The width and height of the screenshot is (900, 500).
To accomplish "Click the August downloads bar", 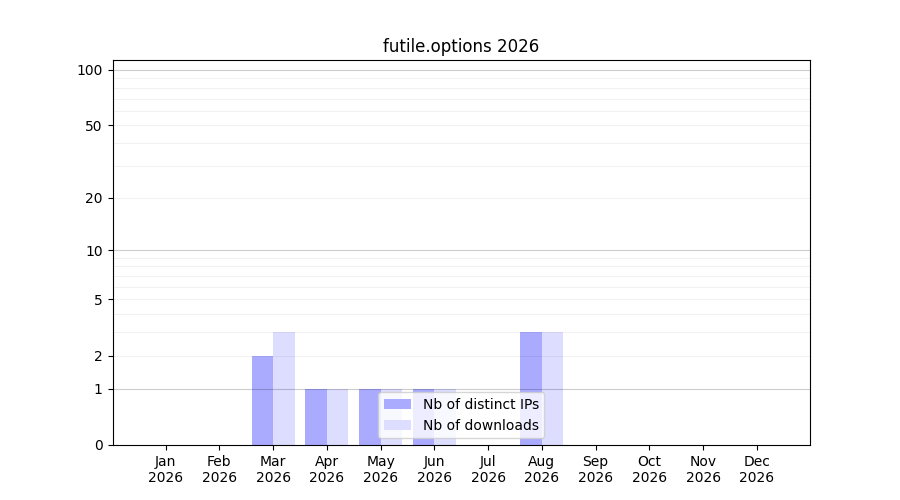I will tap(552, 389).
